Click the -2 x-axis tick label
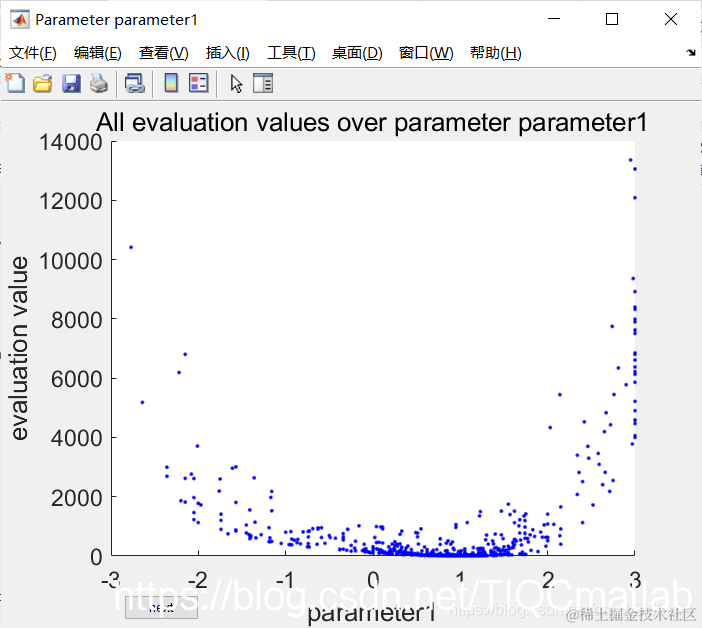Viewport: 702px width, 628px height. 198,581
